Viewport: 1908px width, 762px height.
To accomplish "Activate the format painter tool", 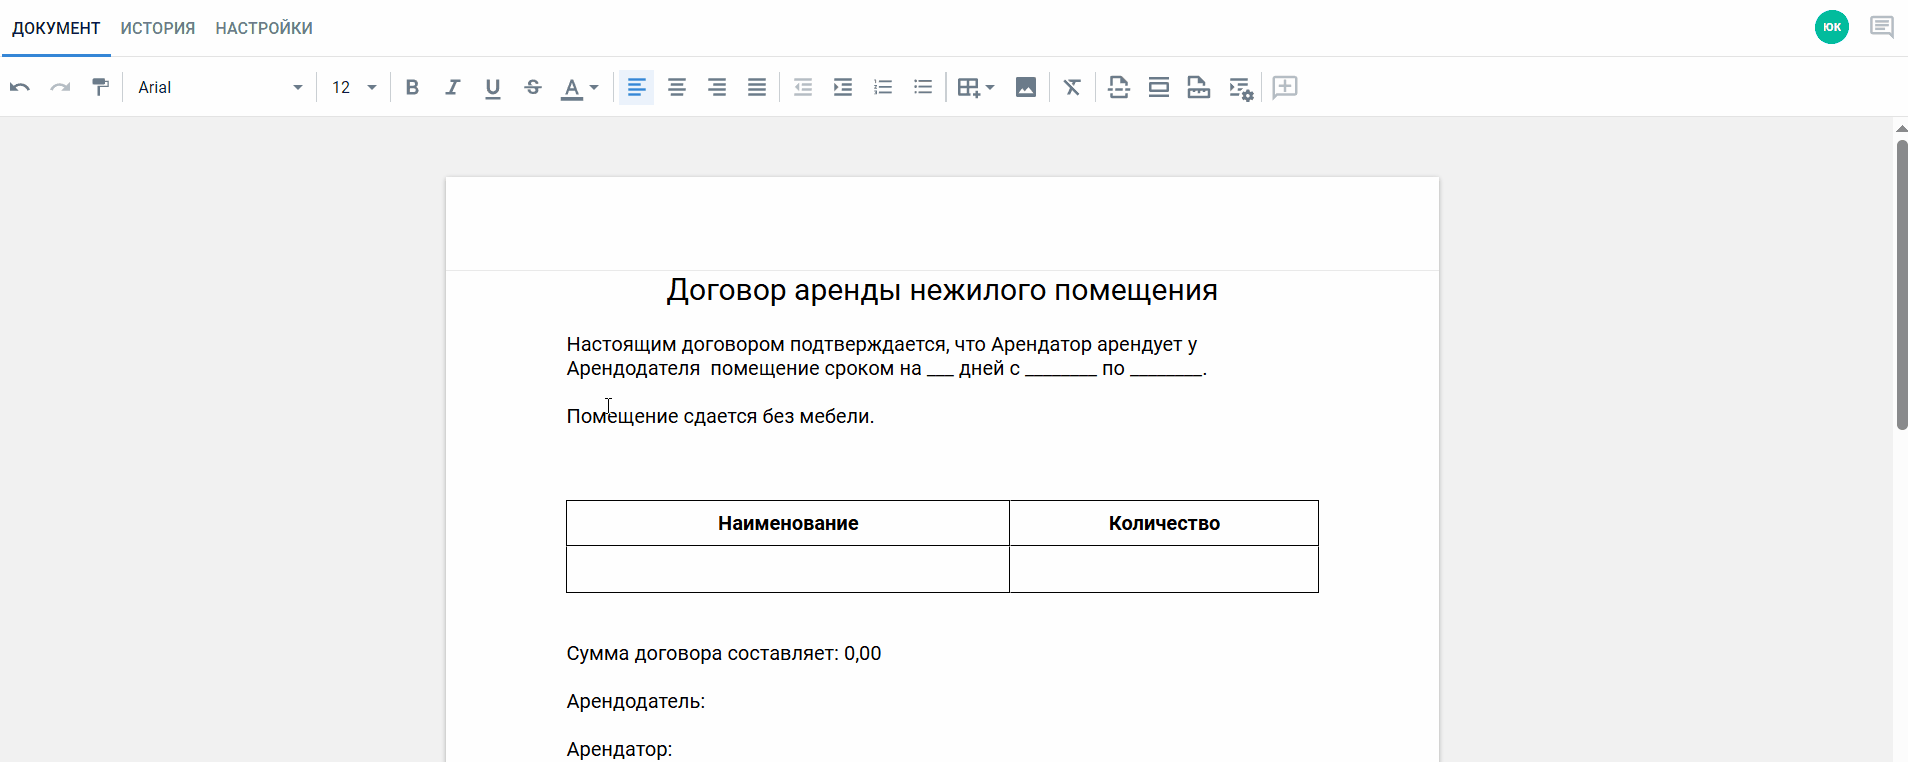I will point(100,87).
